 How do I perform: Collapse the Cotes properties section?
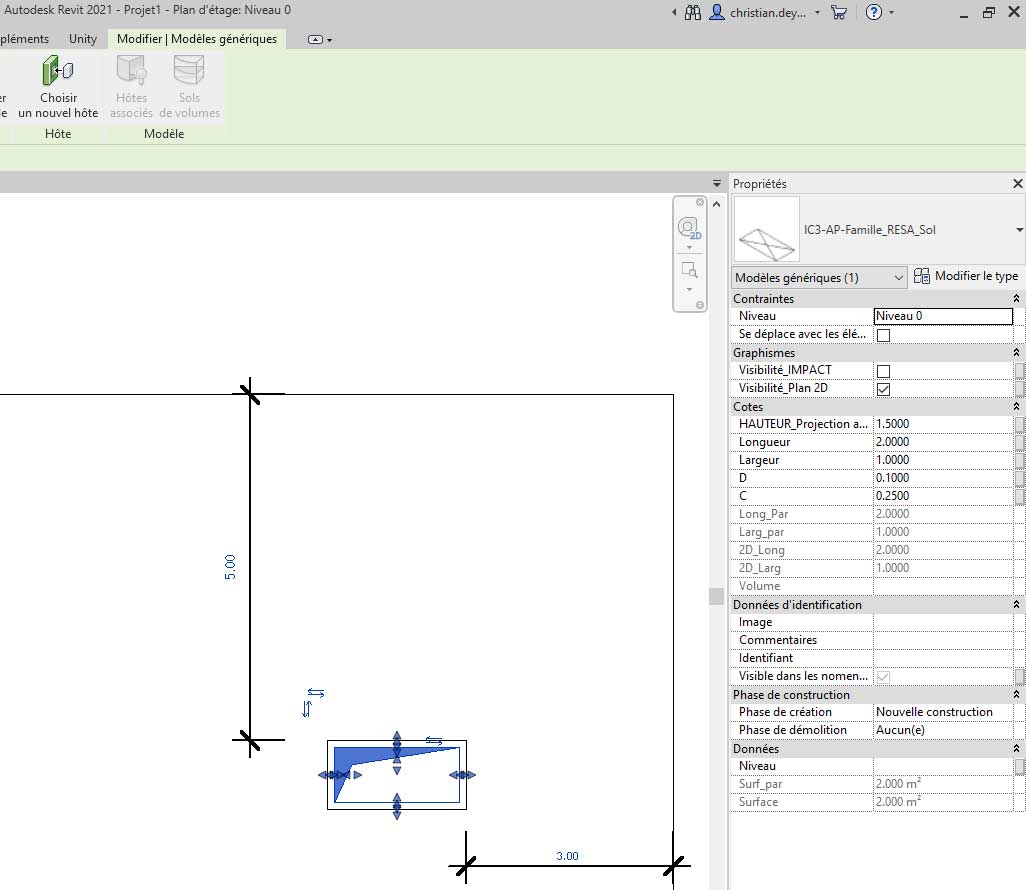tap(1017, 407)
